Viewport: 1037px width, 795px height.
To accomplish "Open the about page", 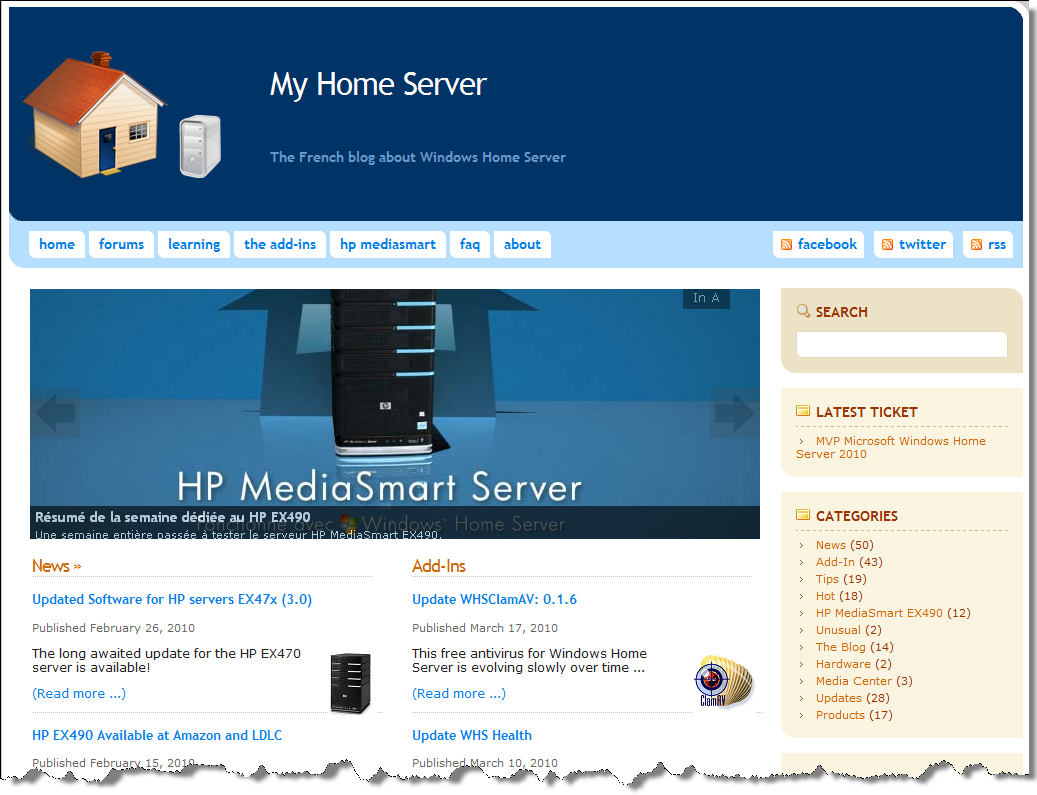I will click(522, 244).
